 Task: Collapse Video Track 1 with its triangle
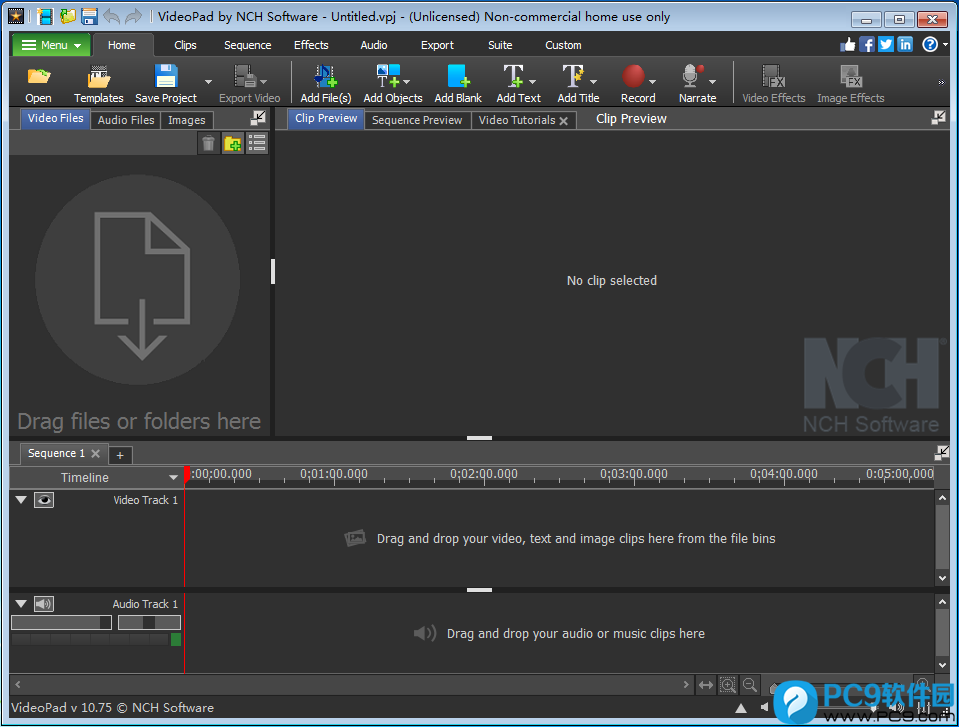pos(21,500)
